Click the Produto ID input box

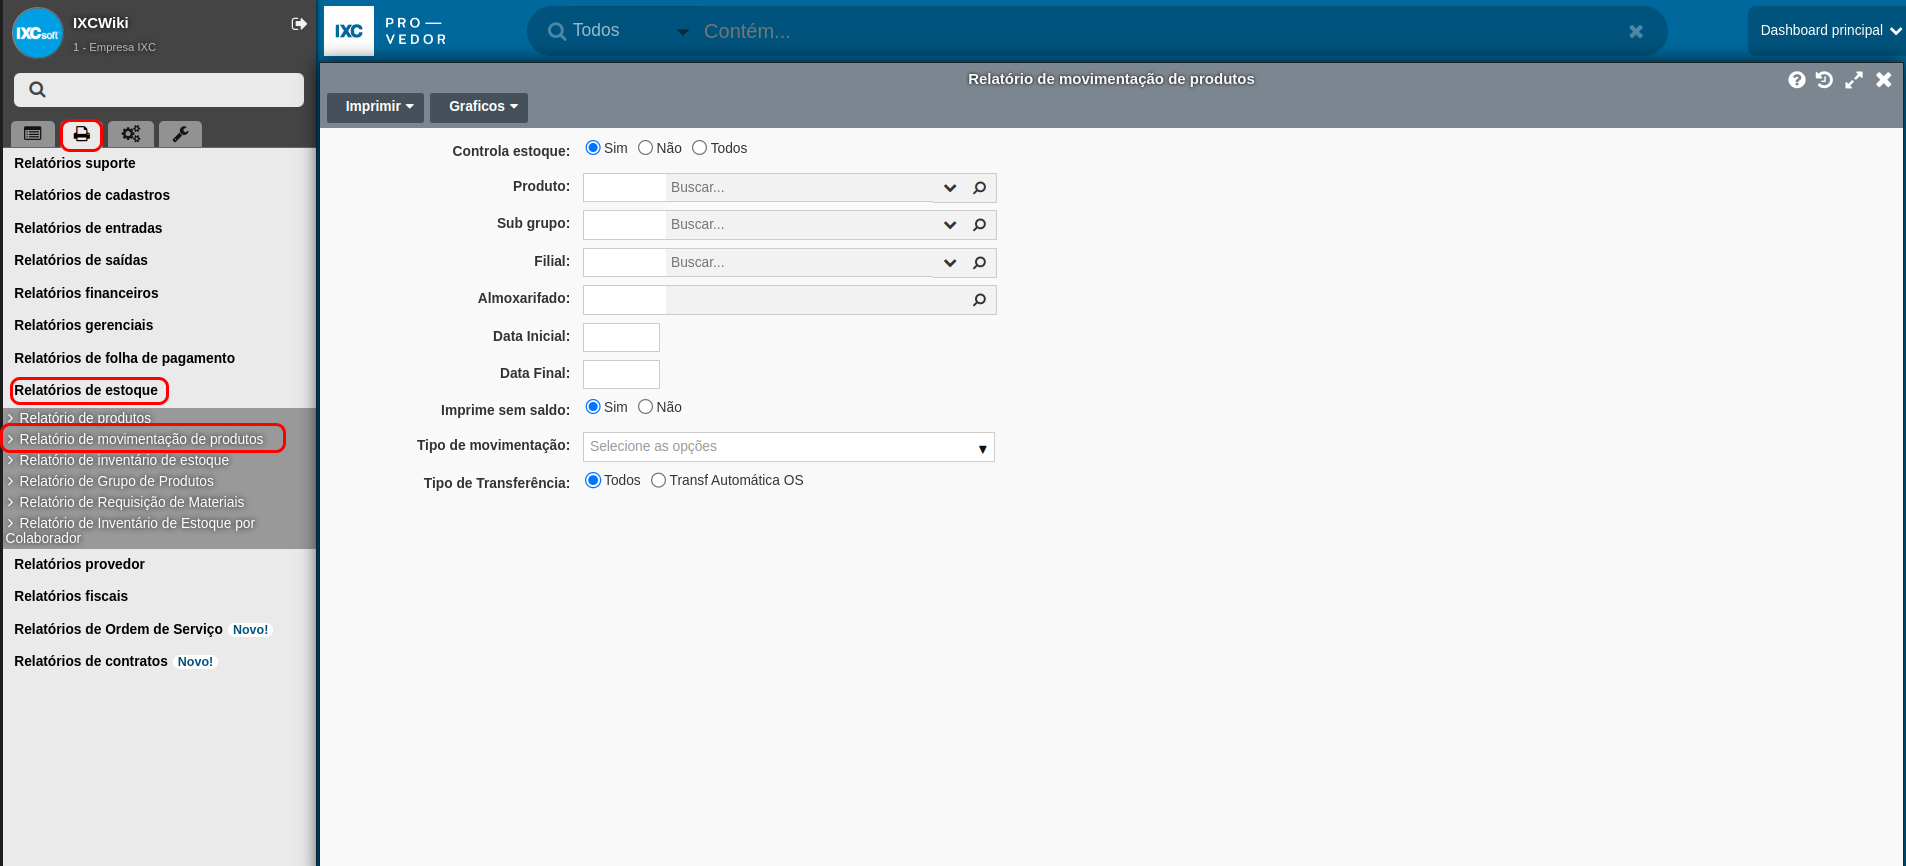(x=624, y=188)
